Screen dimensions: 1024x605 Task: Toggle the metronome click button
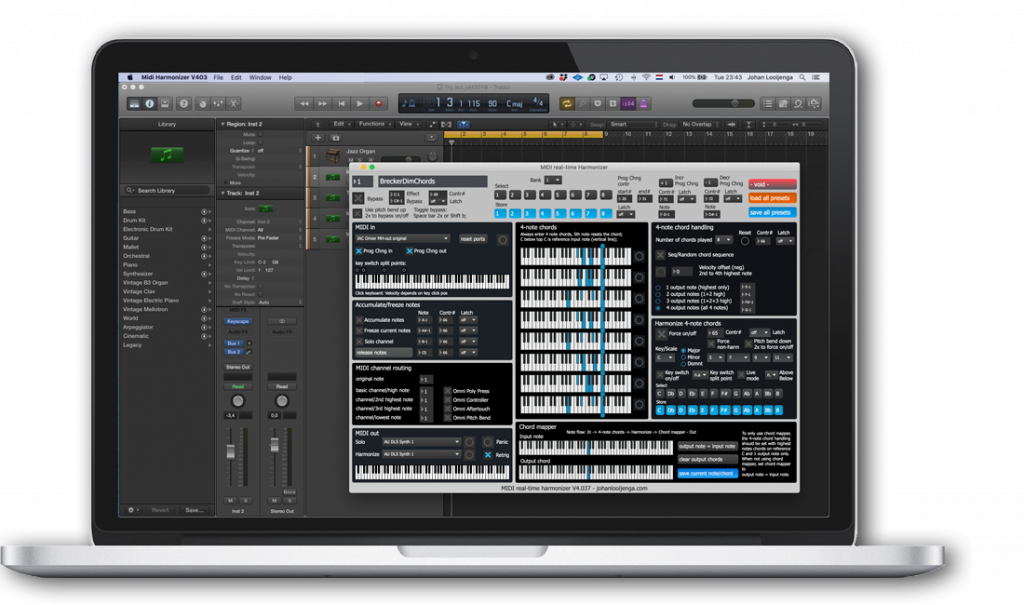point(643,103)
